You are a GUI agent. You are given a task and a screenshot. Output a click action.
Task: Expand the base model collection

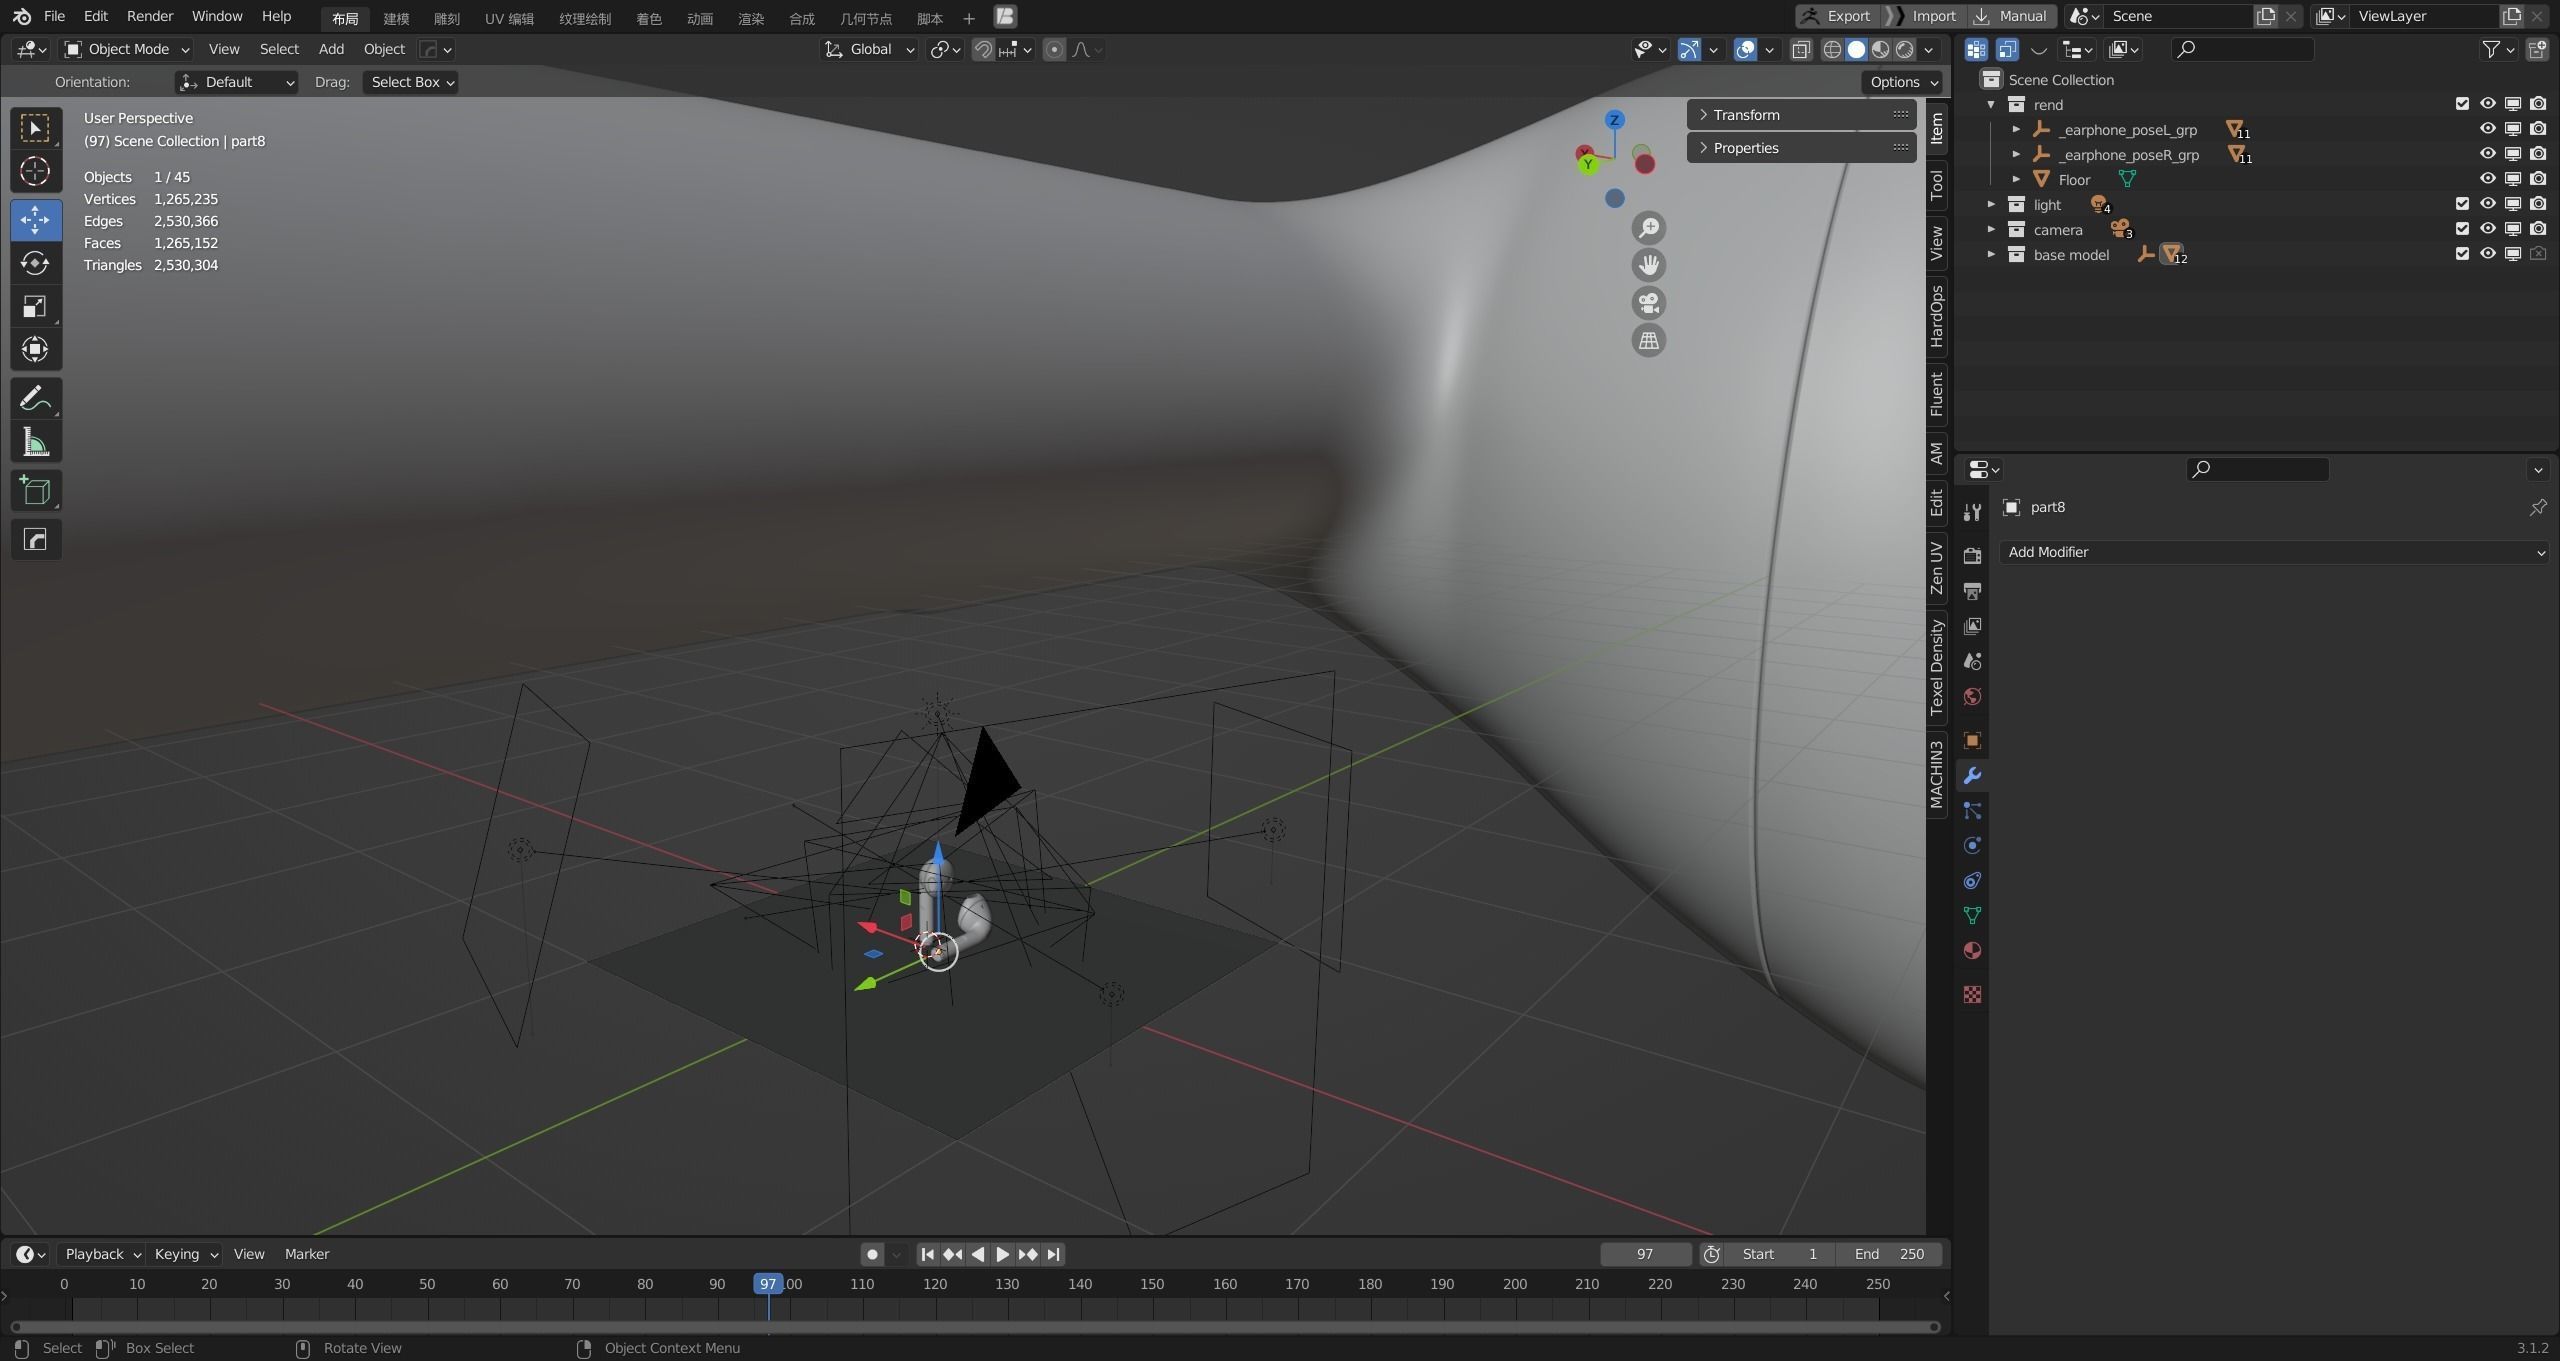tap(1991, 254)
